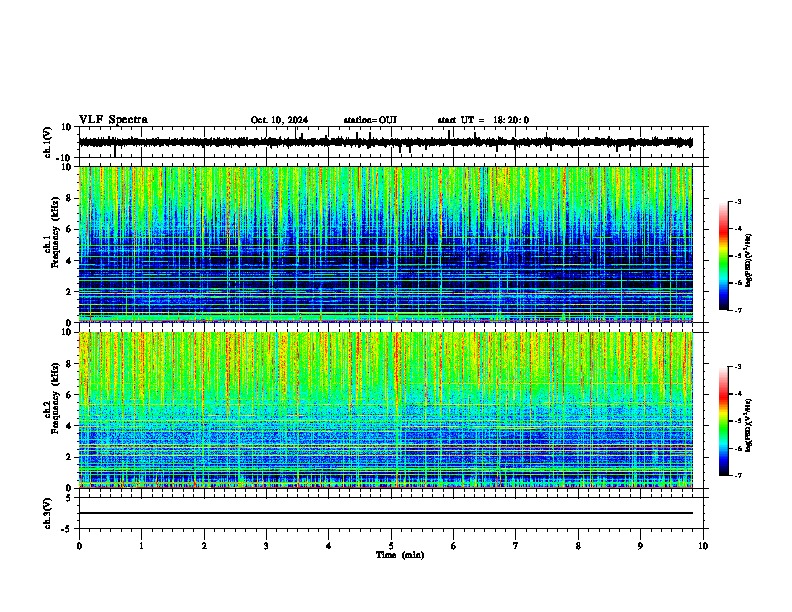792x612 pixels.
Task: Click the "2" kHz tick of ch.2 spectrogram
Action: (69, 457)
